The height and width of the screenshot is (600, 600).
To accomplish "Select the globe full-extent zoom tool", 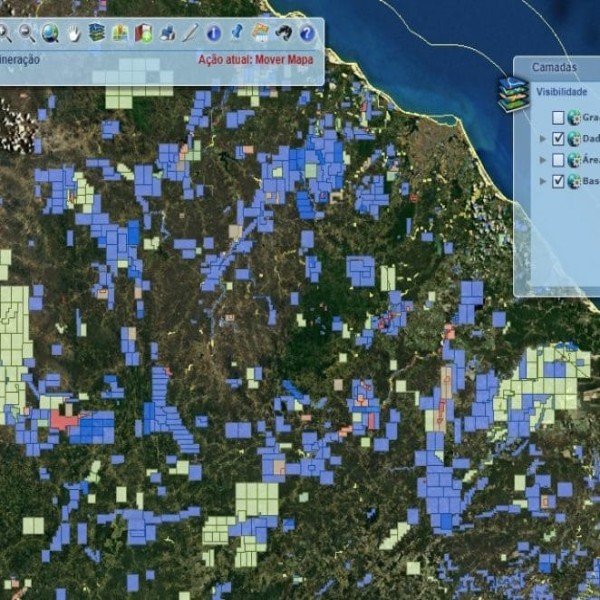I will [x=50, y=33].
